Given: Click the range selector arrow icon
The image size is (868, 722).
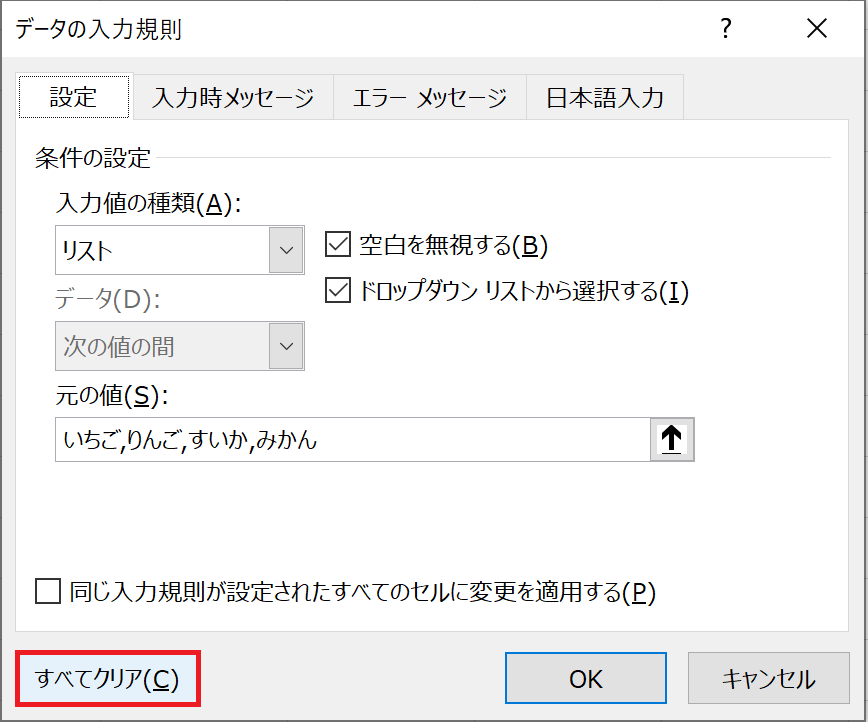Looking at the screenshot, I should (671, 440).
